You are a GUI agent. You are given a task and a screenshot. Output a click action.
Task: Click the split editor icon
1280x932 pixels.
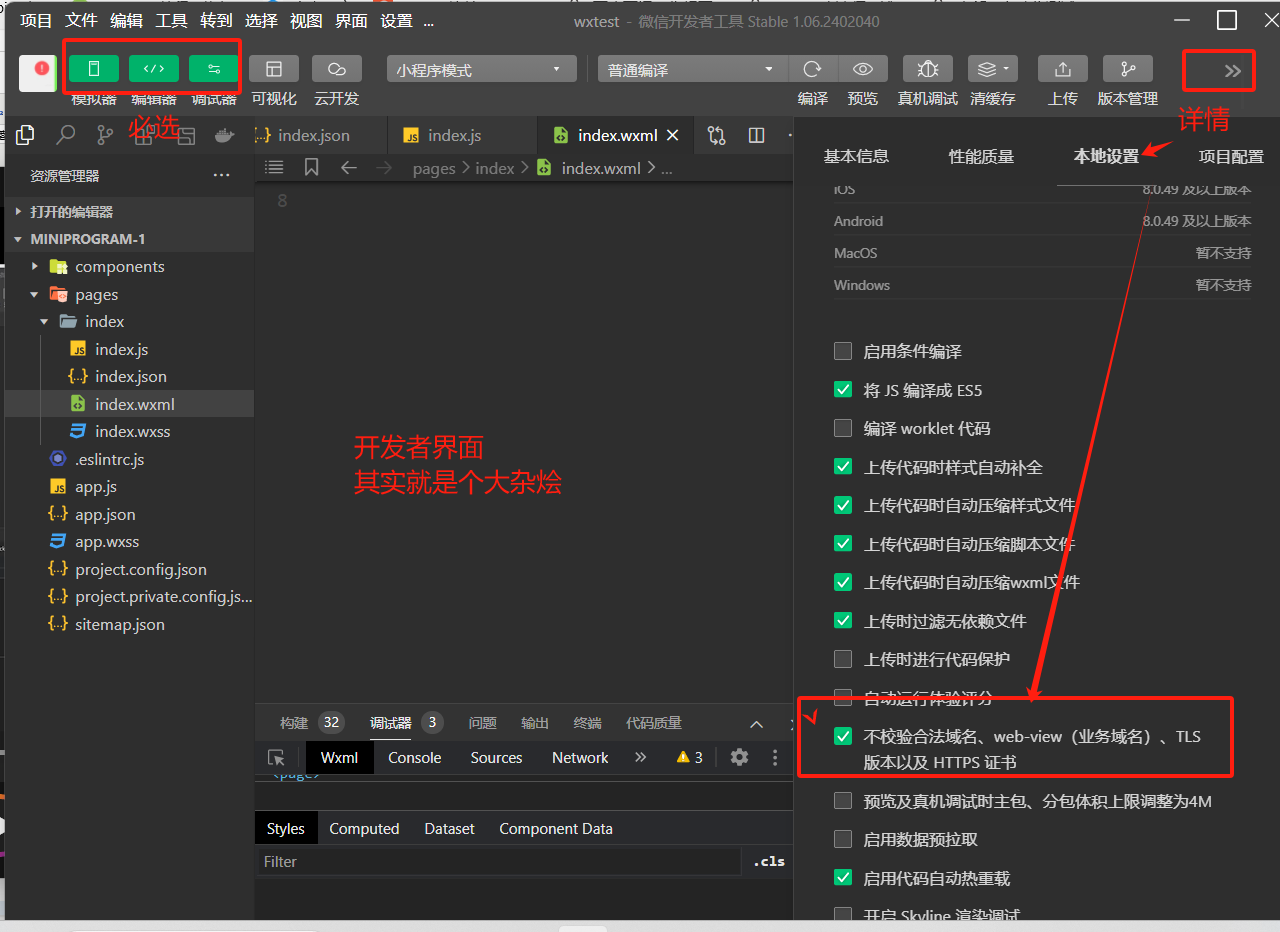pyautogui.click(x=757, y=135)
